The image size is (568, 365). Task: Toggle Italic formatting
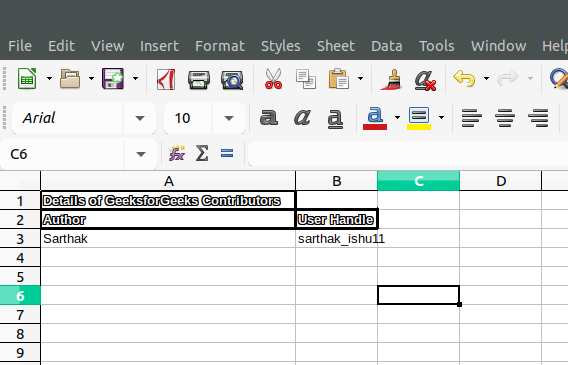(x=302, y=118)
